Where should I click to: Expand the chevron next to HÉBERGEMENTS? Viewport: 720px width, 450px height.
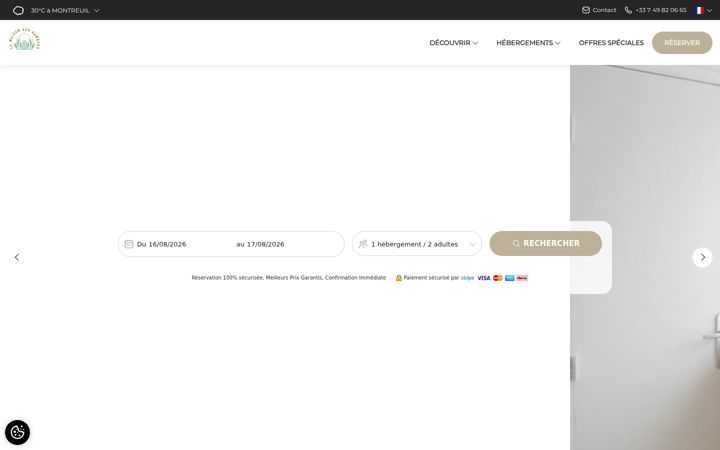[558, 43]
